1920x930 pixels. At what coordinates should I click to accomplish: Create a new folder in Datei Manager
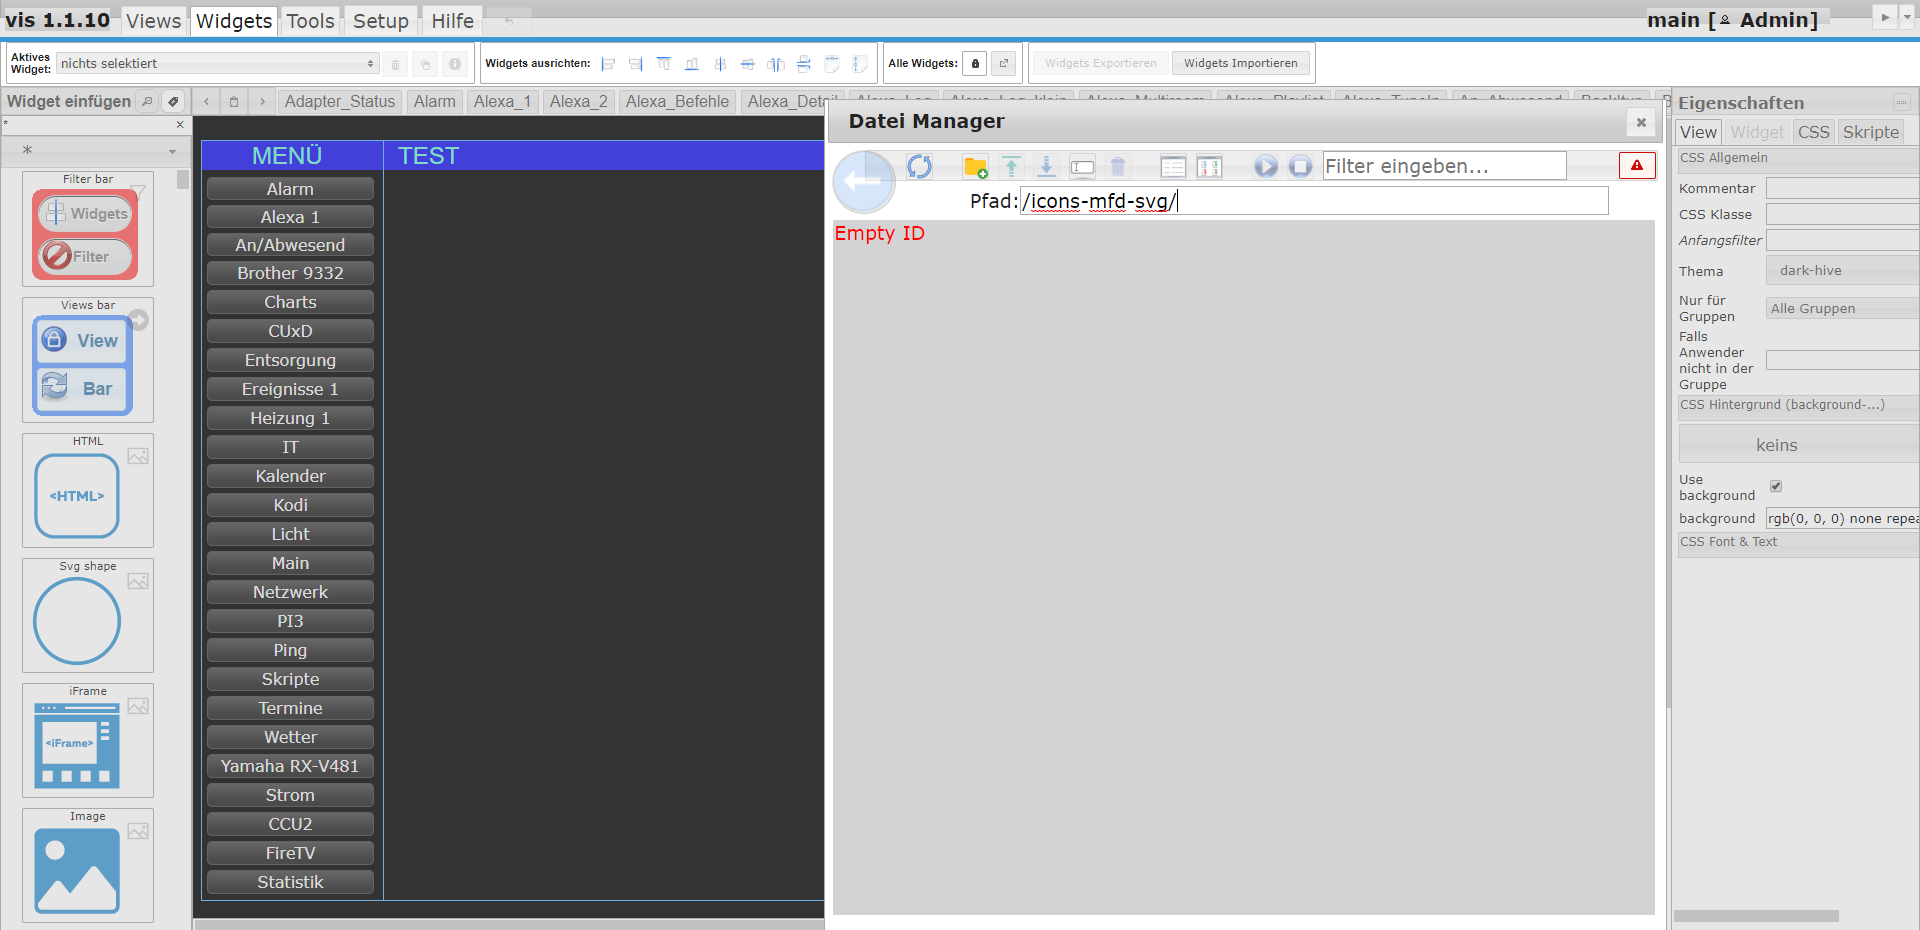975,167
